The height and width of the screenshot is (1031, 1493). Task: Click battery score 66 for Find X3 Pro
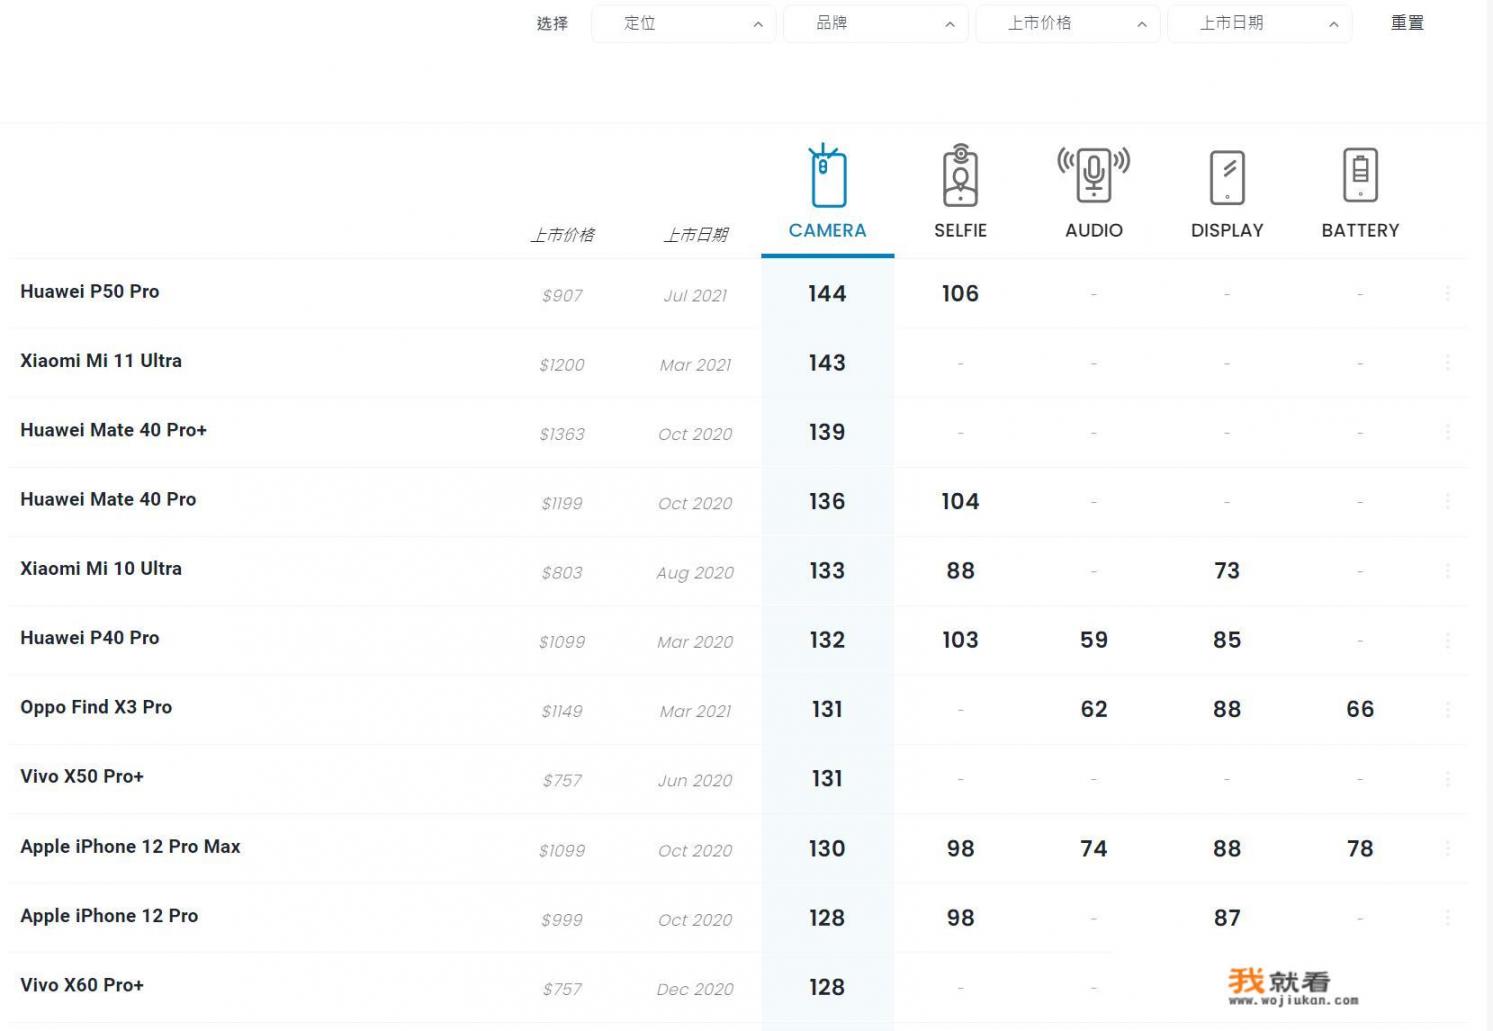click(x=1360, y=709)
